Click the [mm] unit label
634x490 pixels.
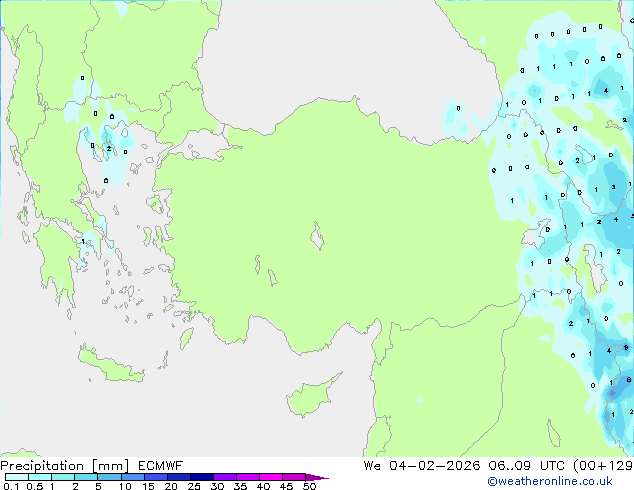coord(110,466)
